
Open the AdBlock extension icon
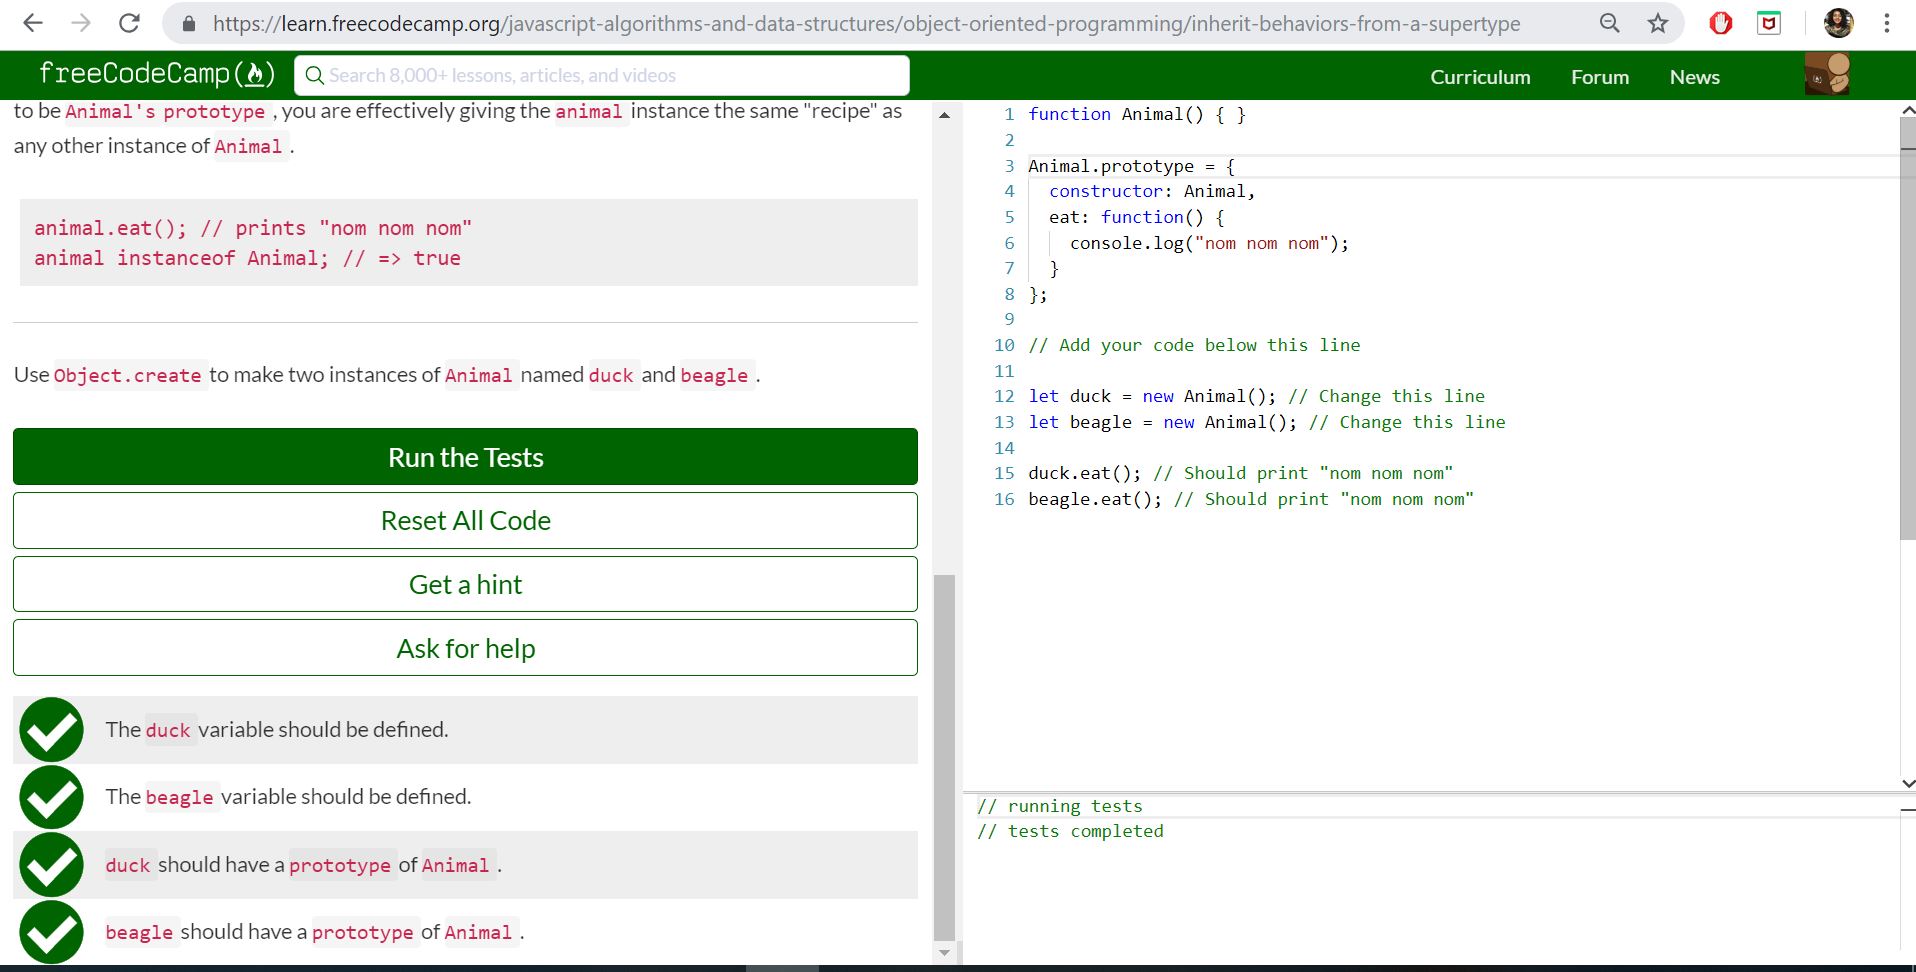coord(1721,23)
